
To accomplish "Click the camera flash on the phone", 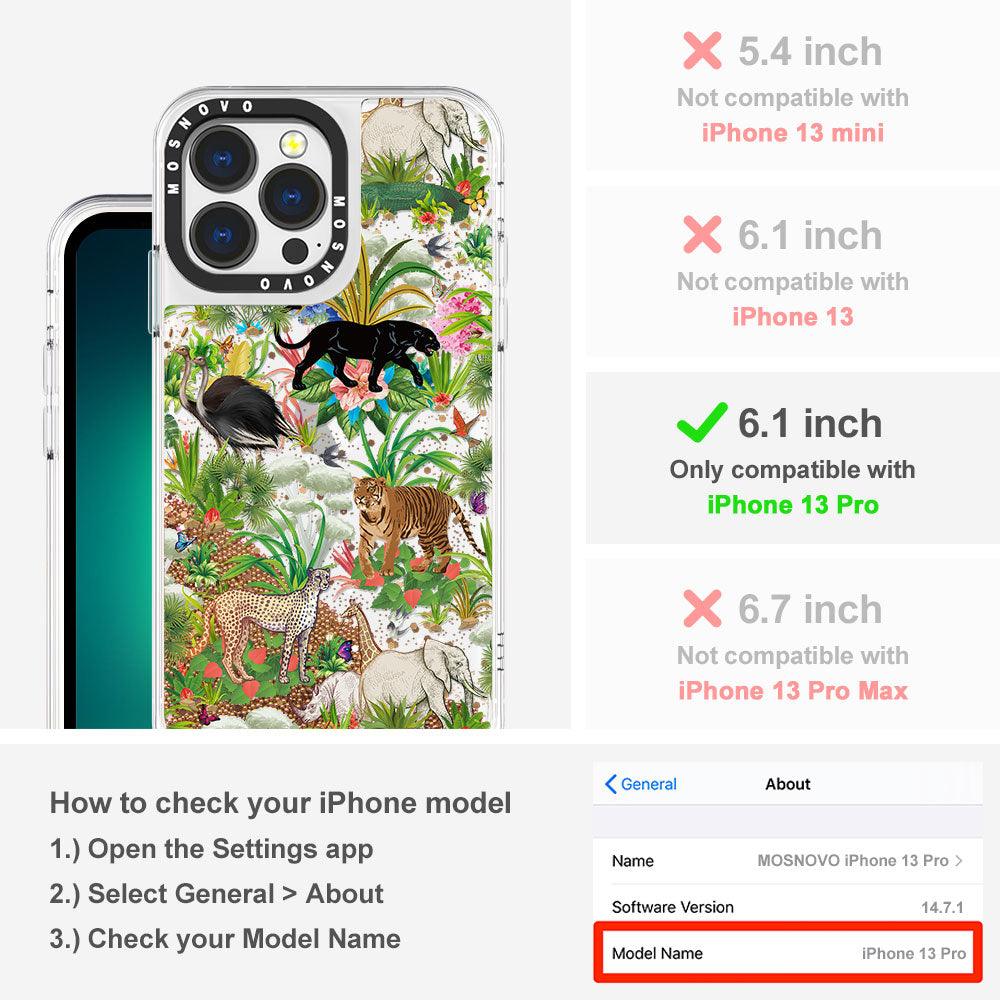I will tap(293, 143).
